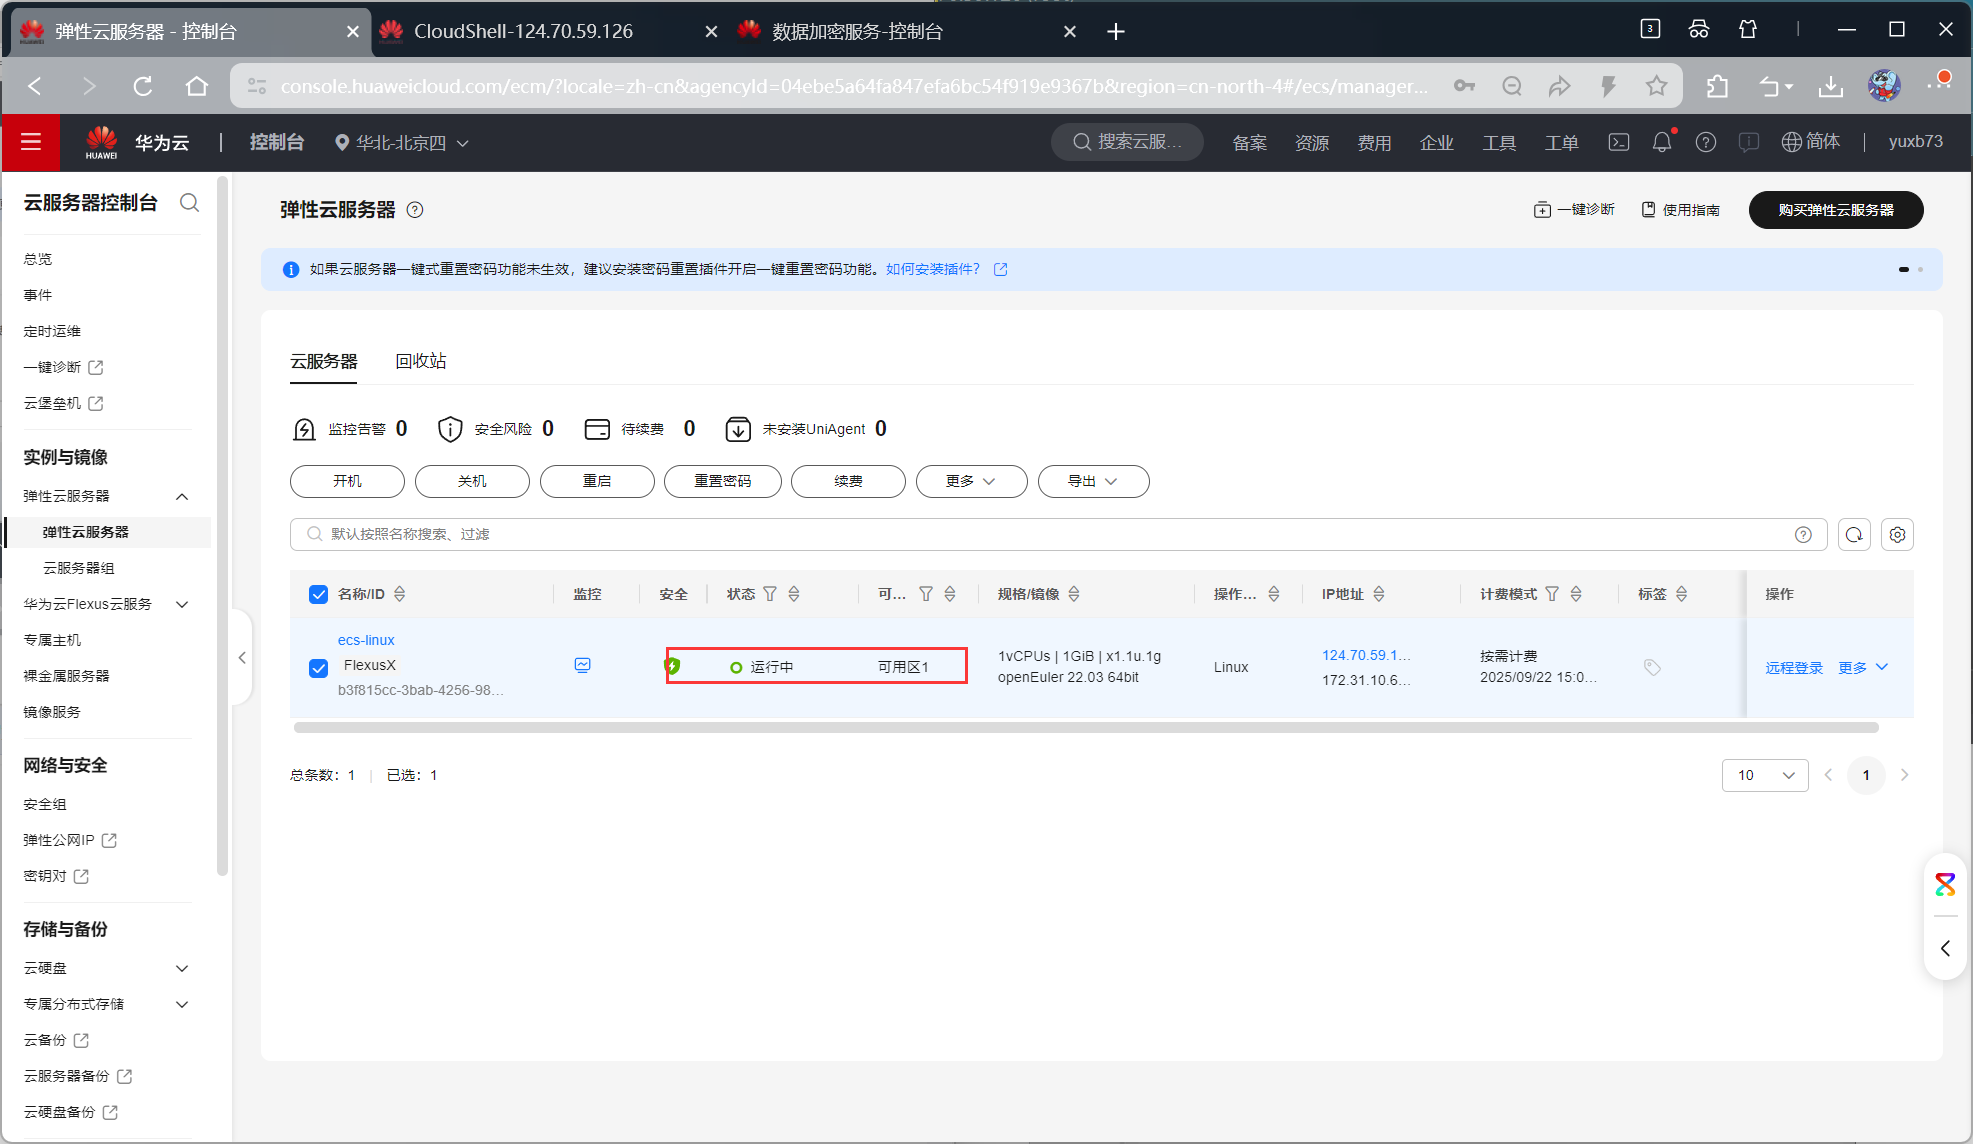Click 购买弹性云服务器 button
This screenshot has height=1144, width=1973.
click(1835, 210)
